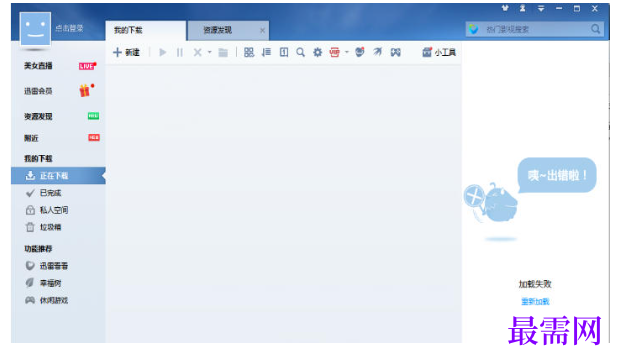The height and width of the screenshot is (362, 620).
Task: Click the 重新加载 reload link
Action: (x=535, y=302)
